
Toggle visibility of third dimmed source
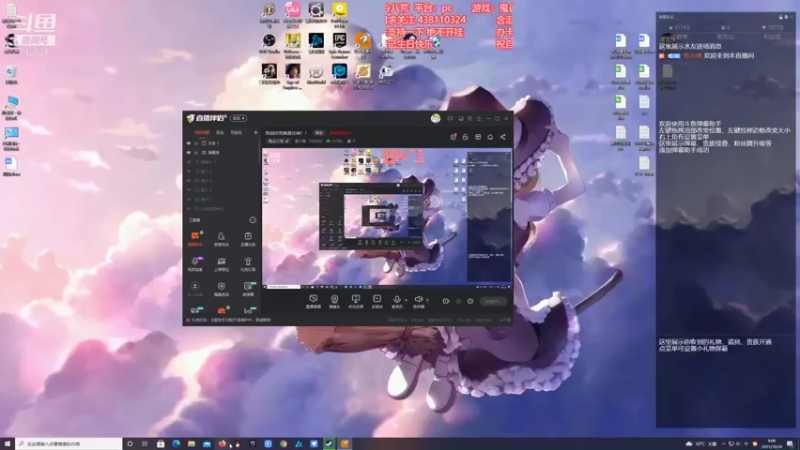(x=189, y=162)
